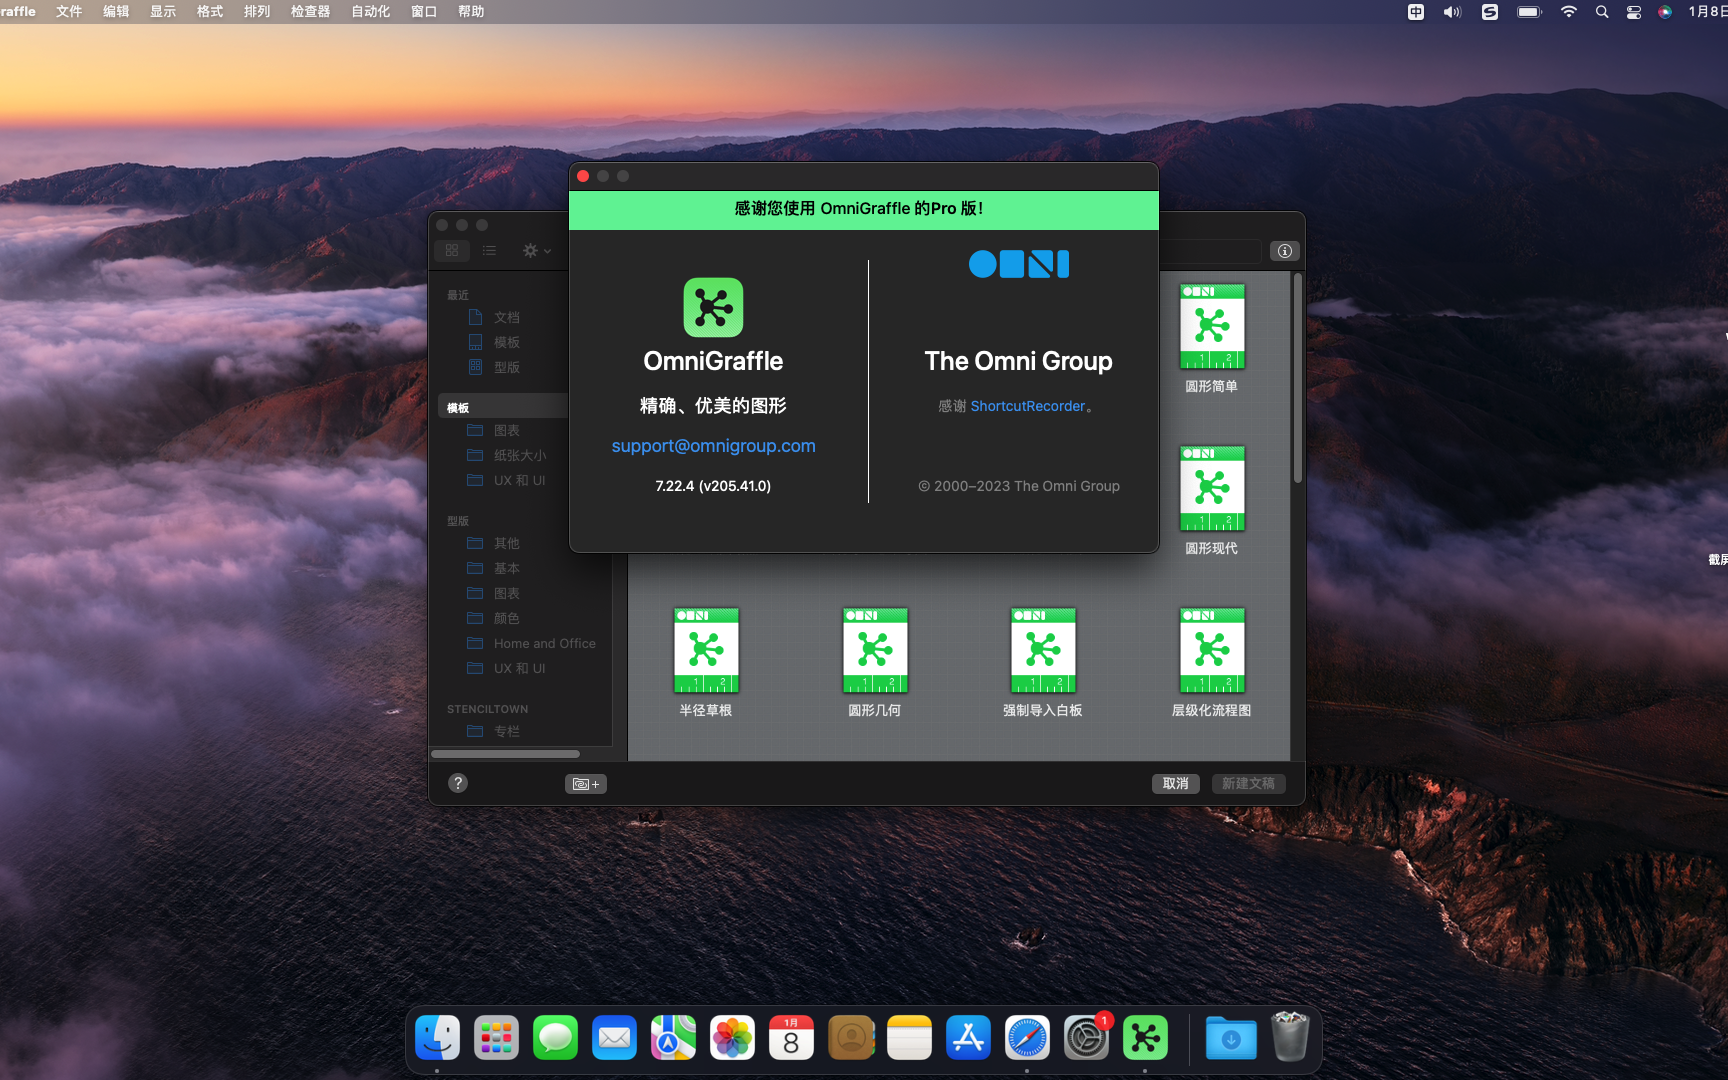Select the 层级化流程图 template thumbnail
1728x1080 pixels.
(x=1211, y=651)
